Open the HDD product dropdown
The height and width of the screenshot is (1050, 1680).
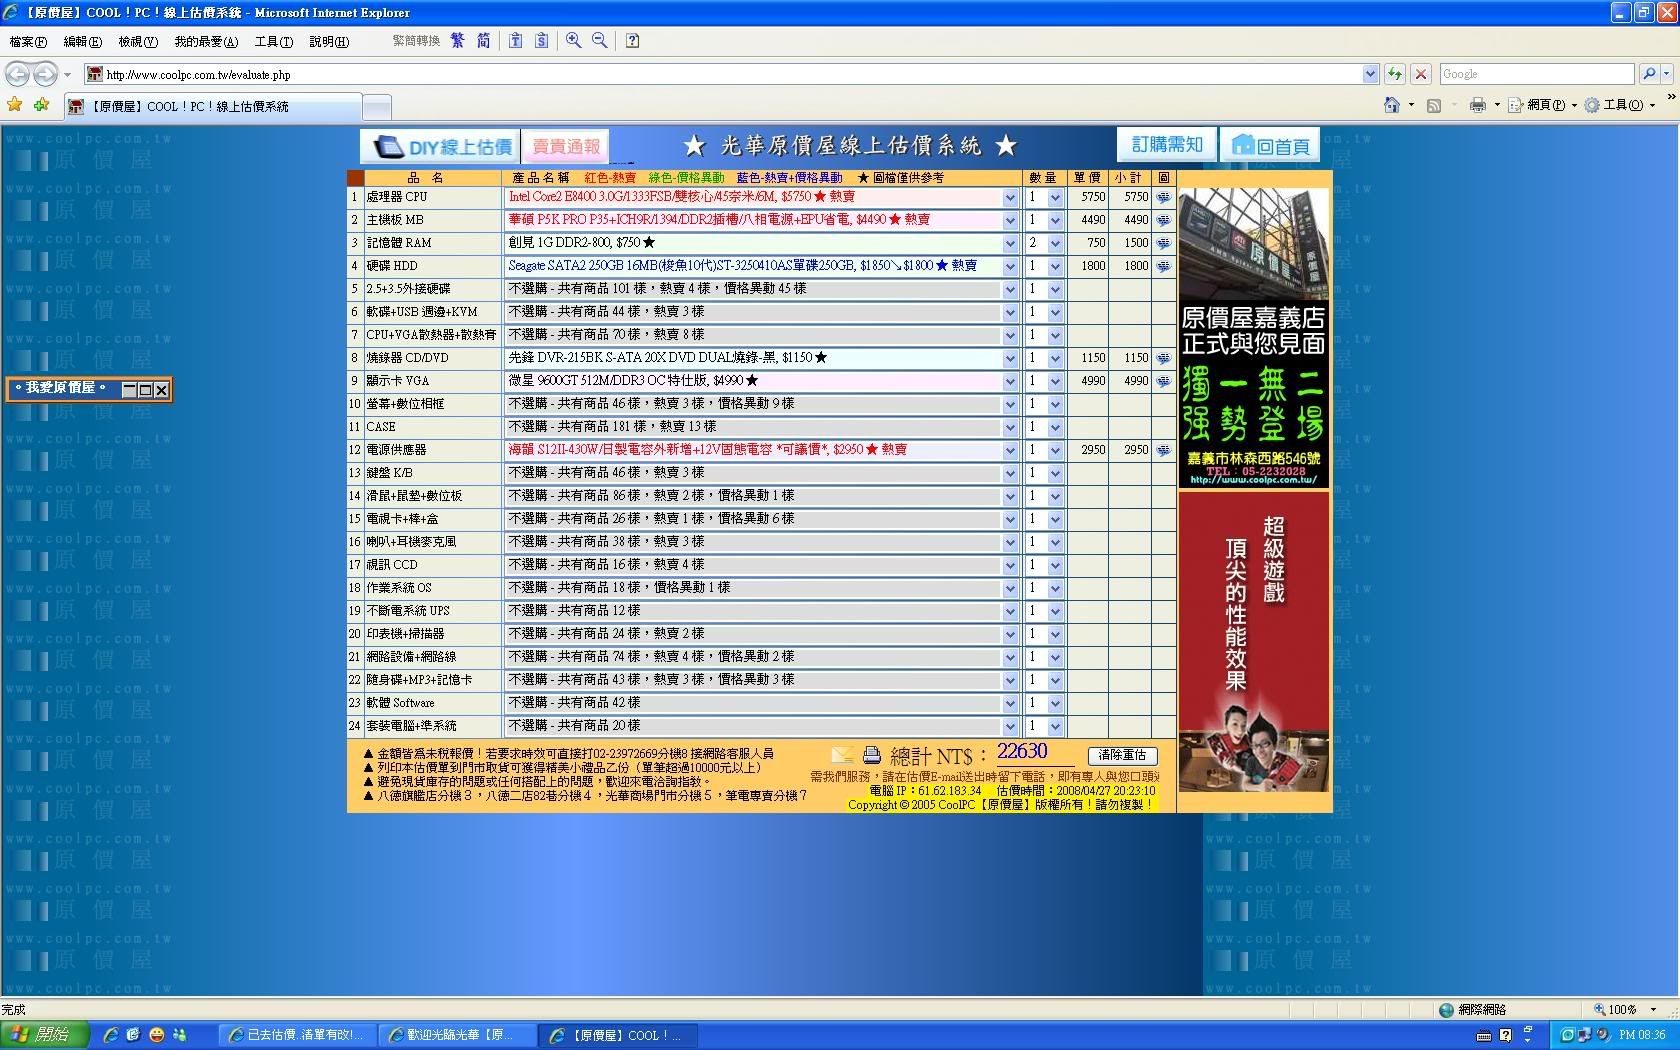(1010, 266)
